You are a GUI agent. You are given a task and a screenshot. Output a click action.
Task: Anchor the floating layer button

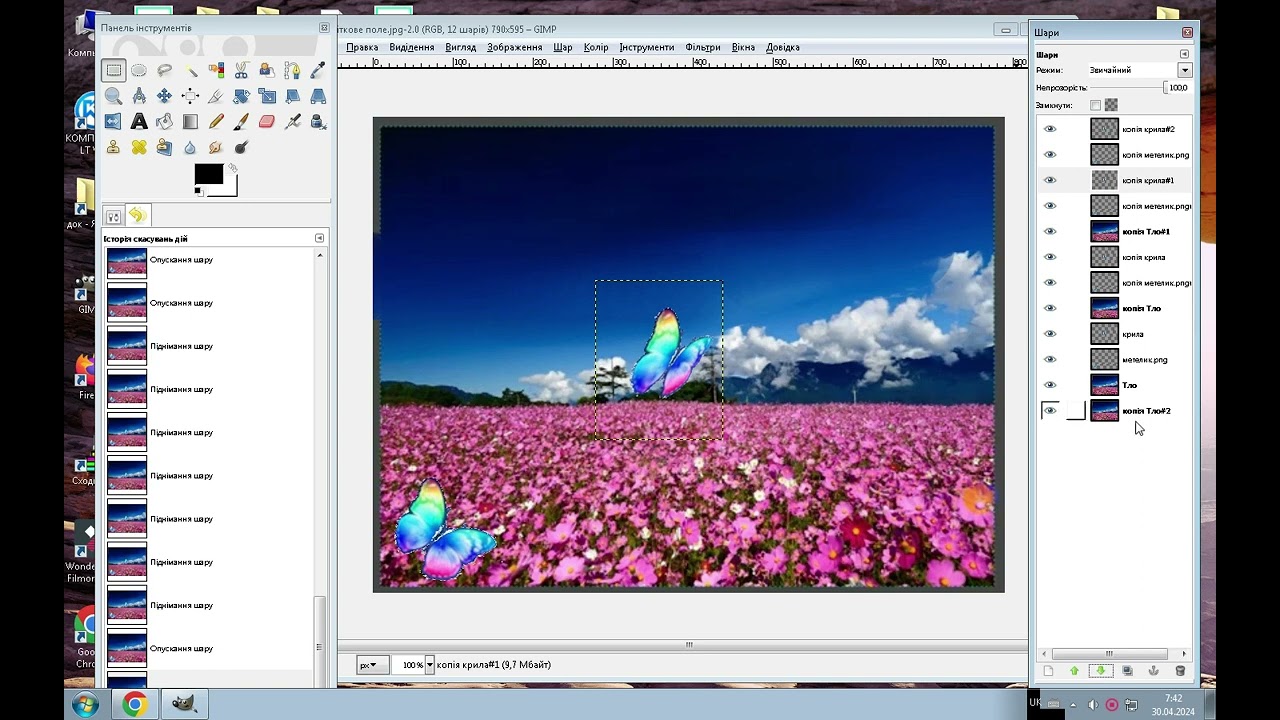[1153, 671]
